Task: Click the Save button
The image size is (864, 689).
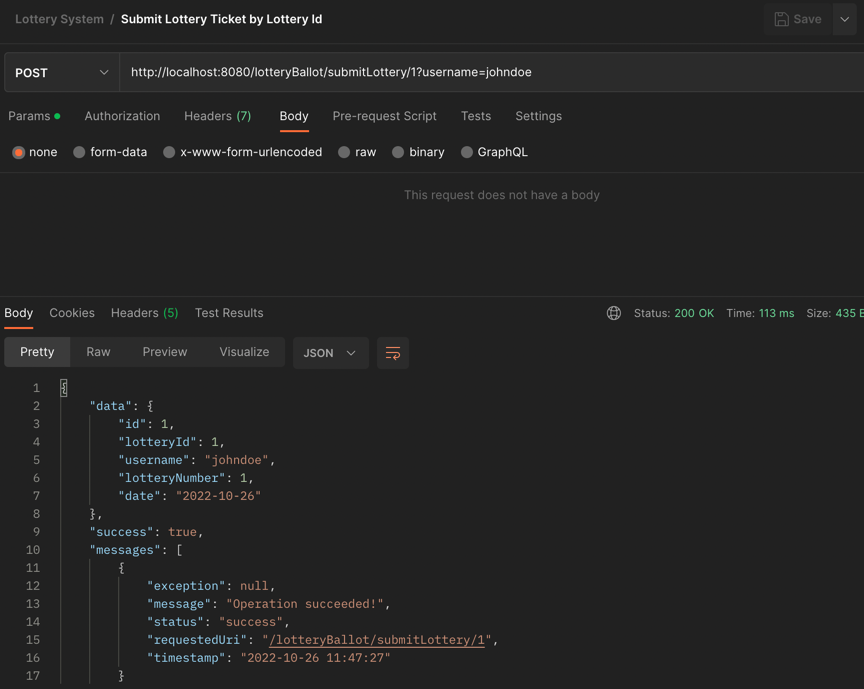Action: click(797, 19)
